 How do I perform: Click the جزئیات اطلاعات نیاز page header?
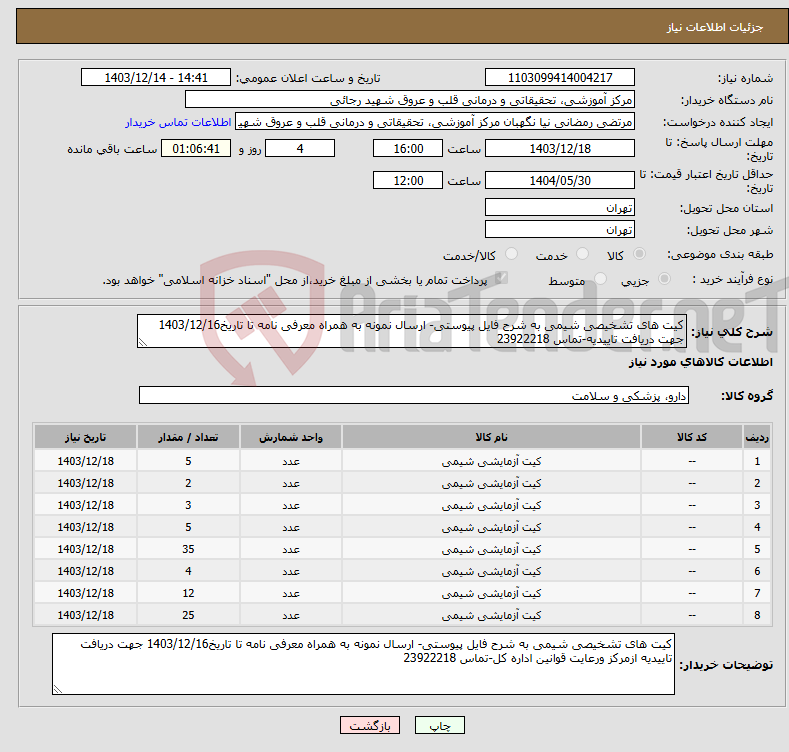[x=715, y=27]
